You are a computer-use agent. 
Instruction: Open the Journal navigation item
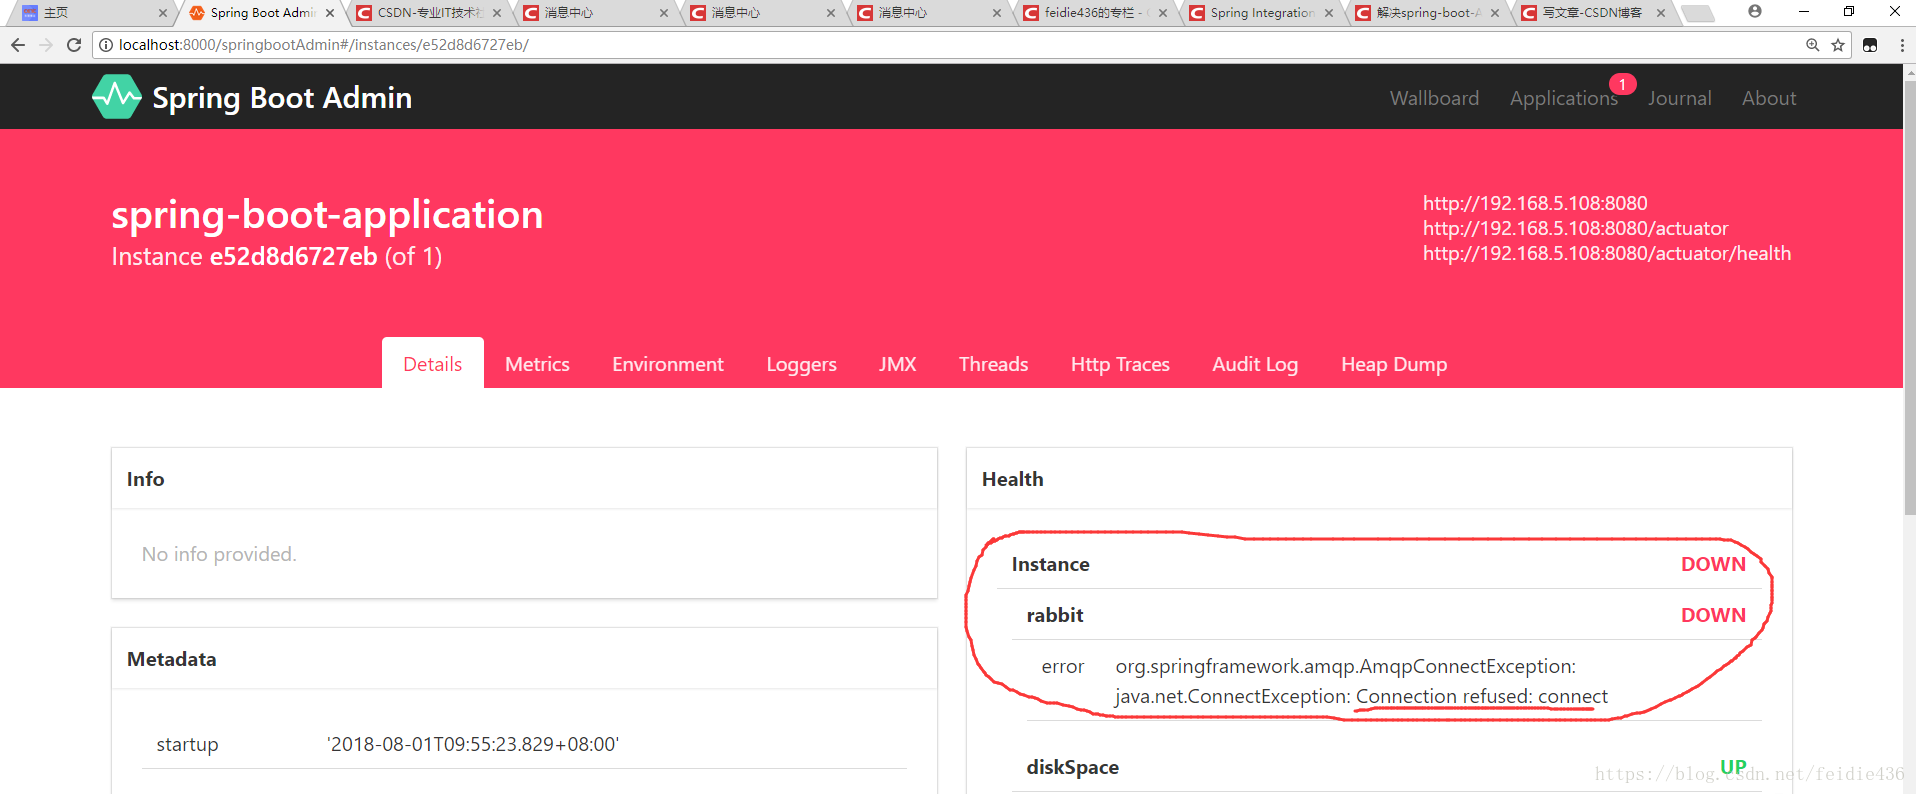1680,98
